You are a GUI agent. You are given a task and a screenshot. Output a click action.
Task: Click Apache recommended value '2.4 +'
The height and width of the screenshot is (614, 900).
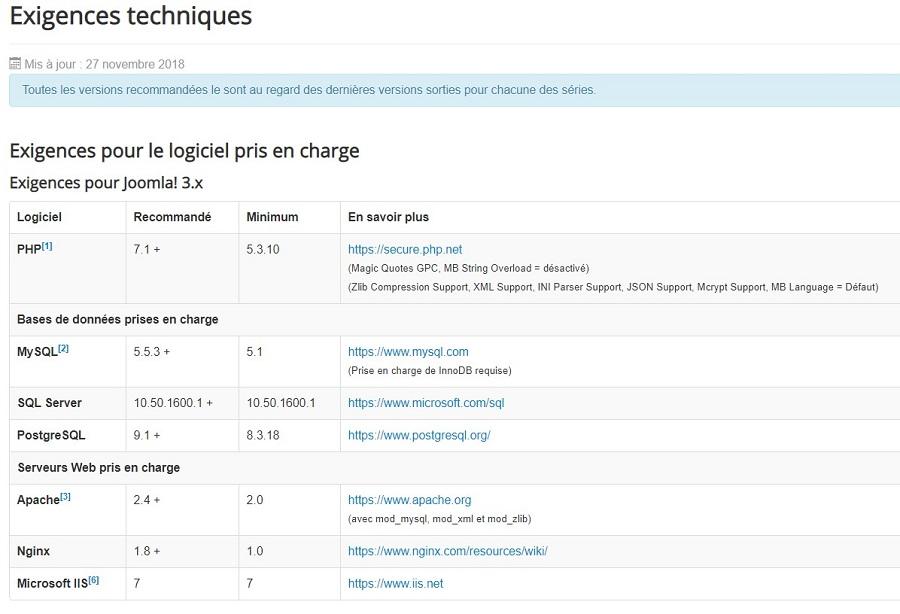pos(147,500)
